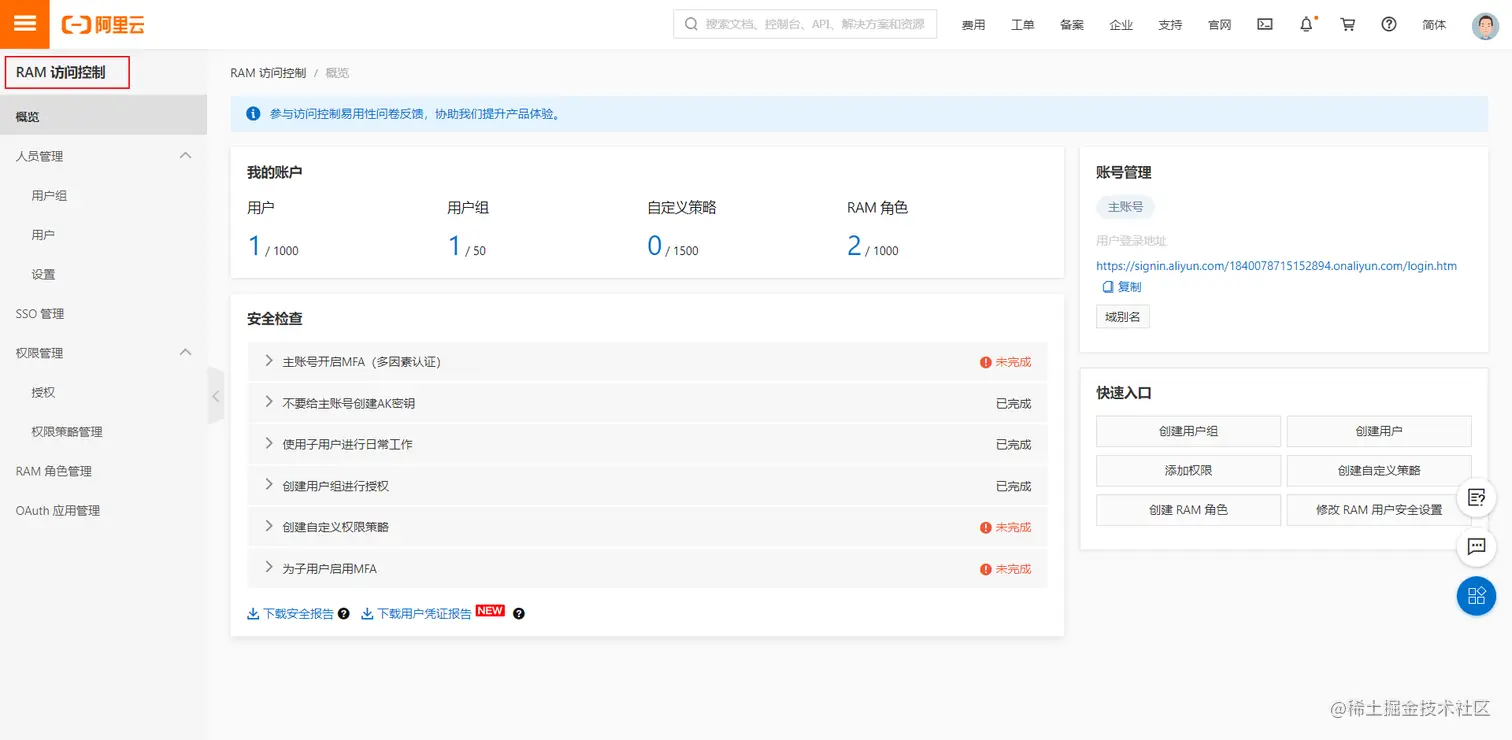
Task: Click the 用户组 count 1 / 50
Action: (x=467, y=246)
